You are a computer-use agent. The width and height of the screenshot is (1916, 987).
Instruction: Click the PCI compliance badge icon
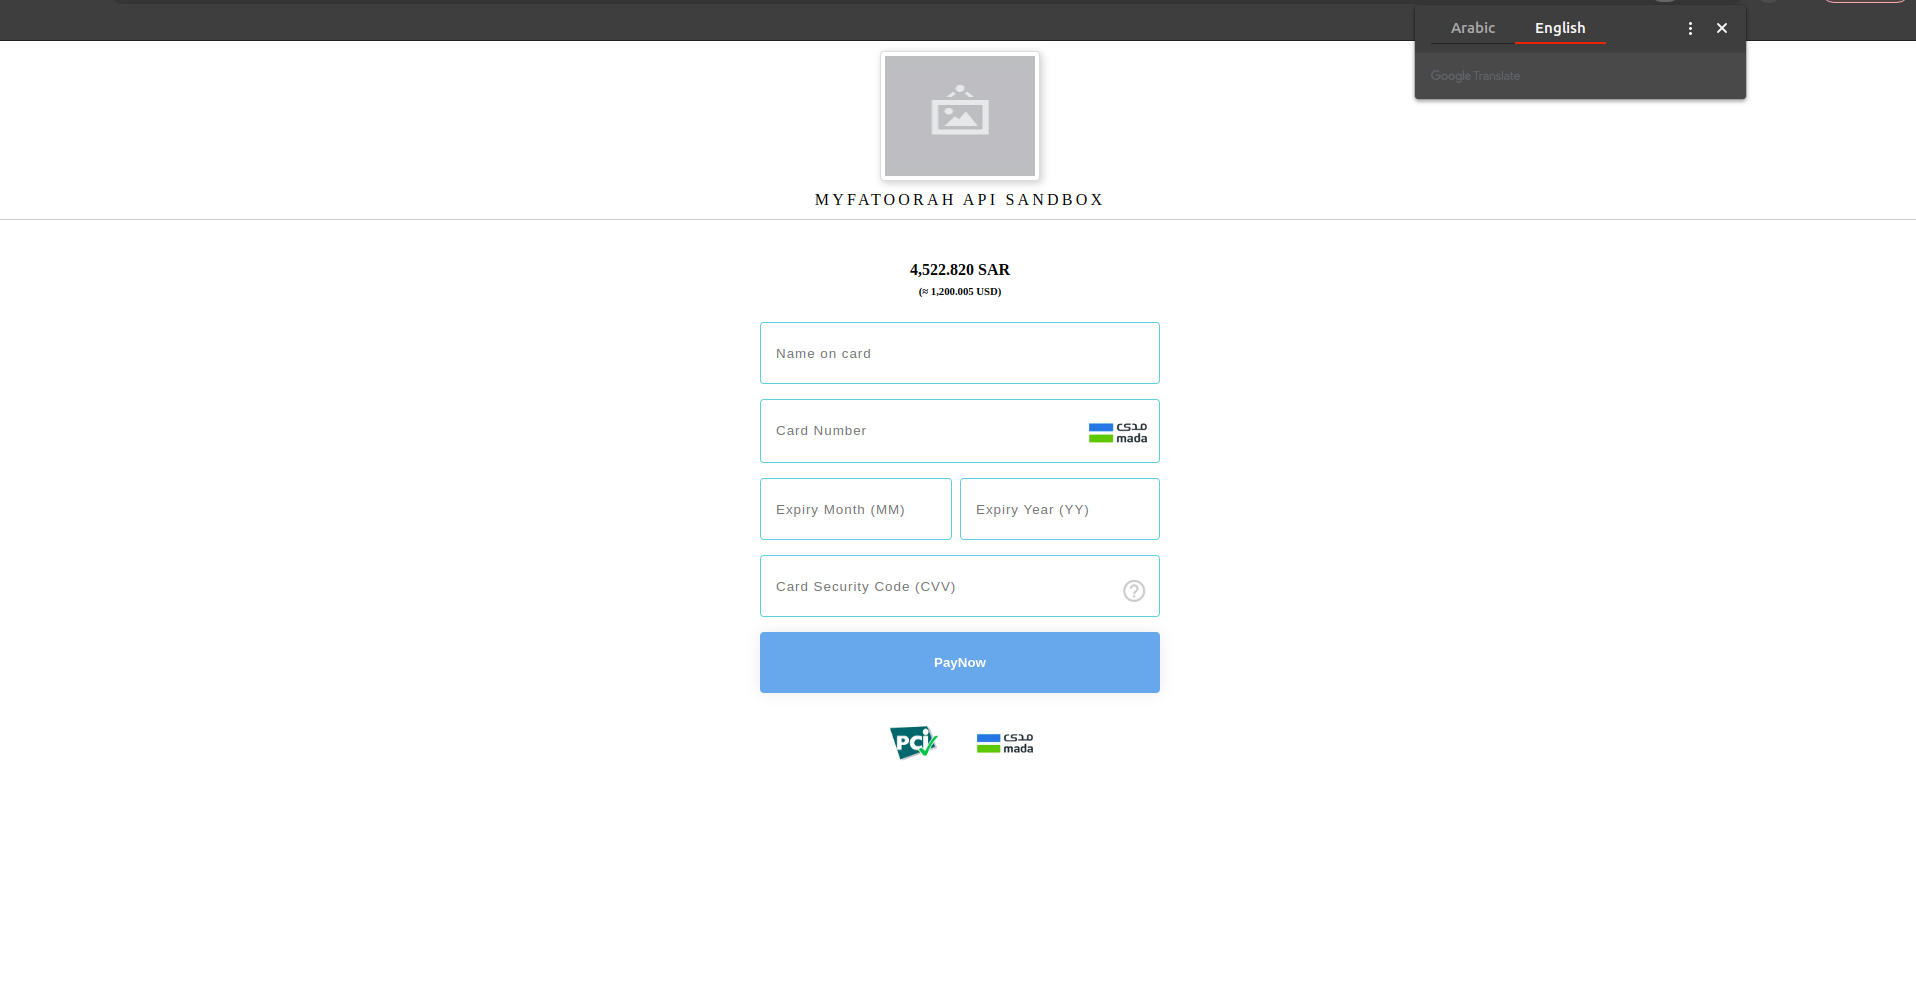tap(914, 742)
